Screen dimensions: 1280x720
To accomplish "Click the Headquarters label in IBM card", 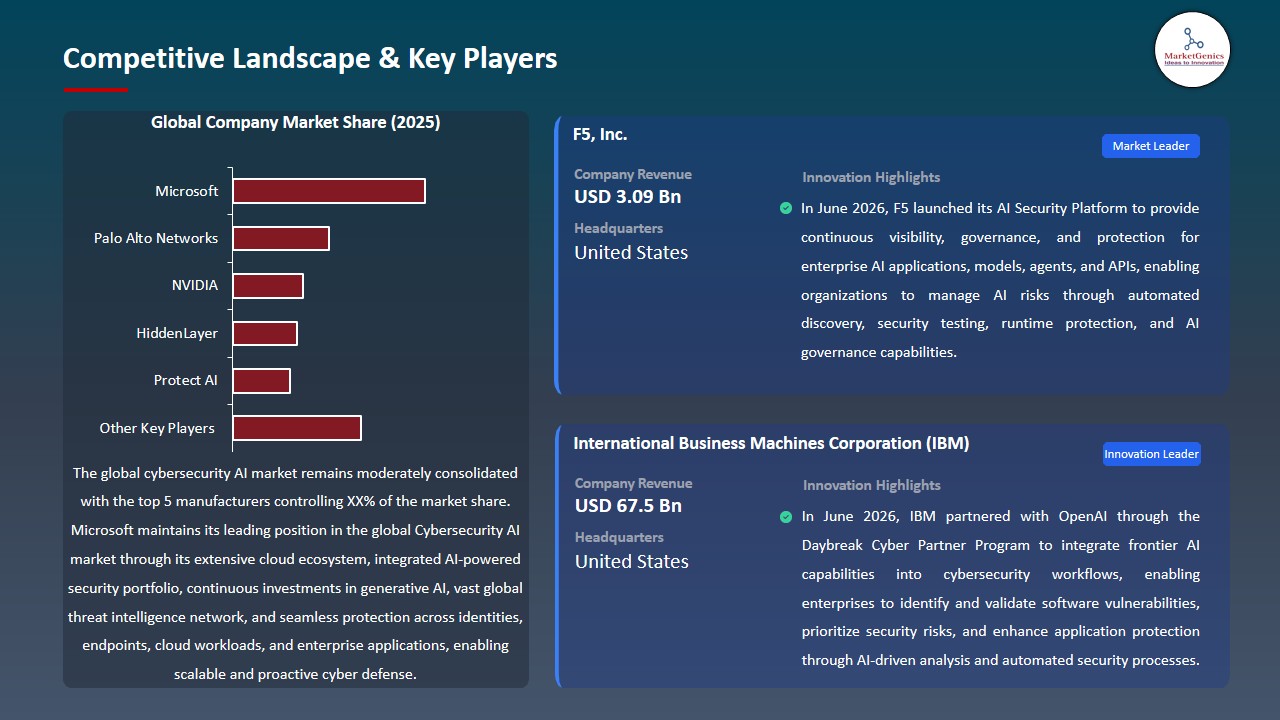I will pos(618,537).
